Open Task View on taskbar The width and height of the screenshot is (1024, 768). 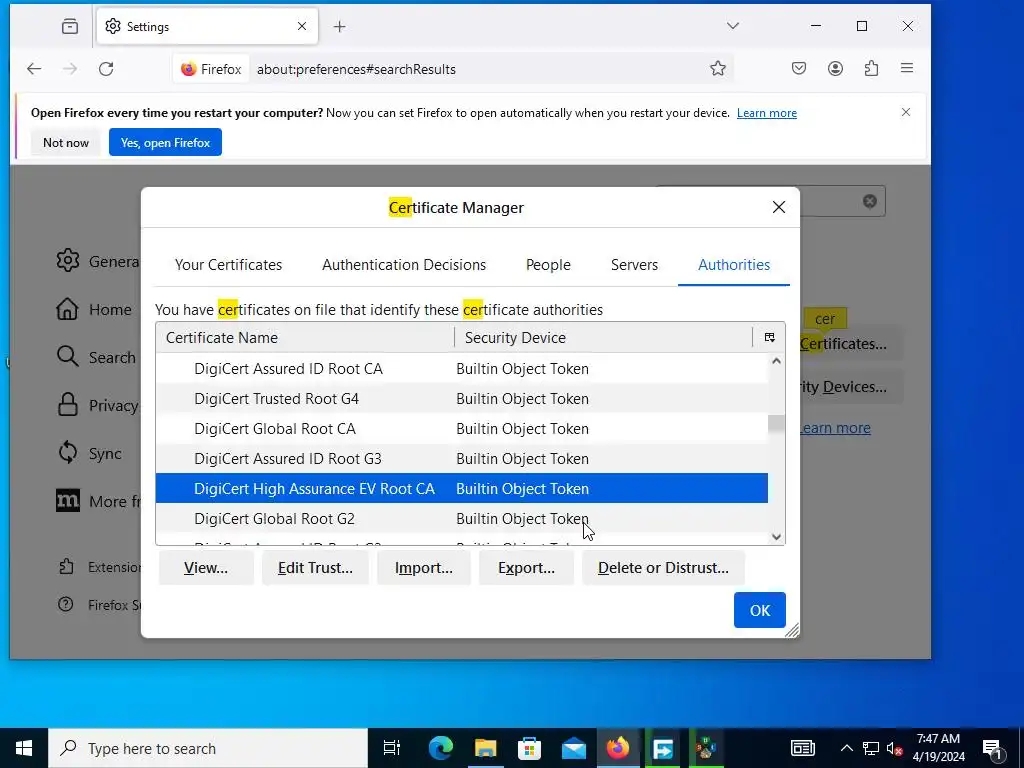(392, 748)
